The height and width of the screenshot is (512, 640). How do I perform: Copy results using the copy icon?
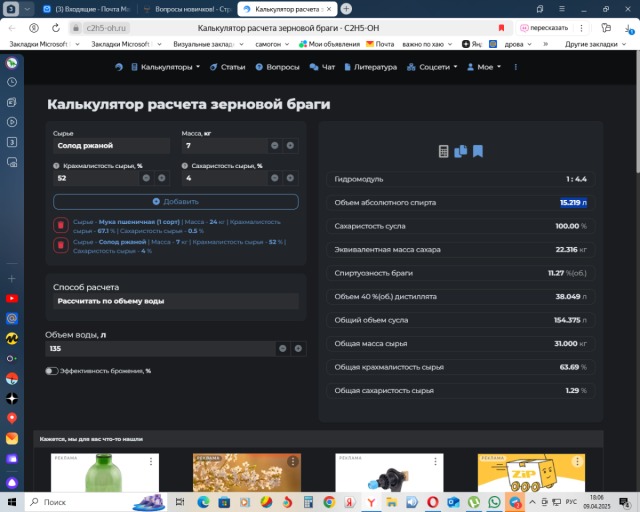(460, 152)
